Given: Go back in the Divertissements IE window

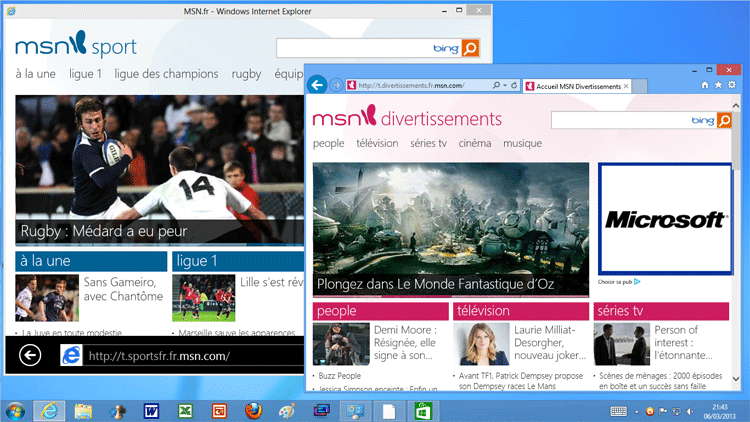Looking at the screenshot, I should (x=317, y=85).
